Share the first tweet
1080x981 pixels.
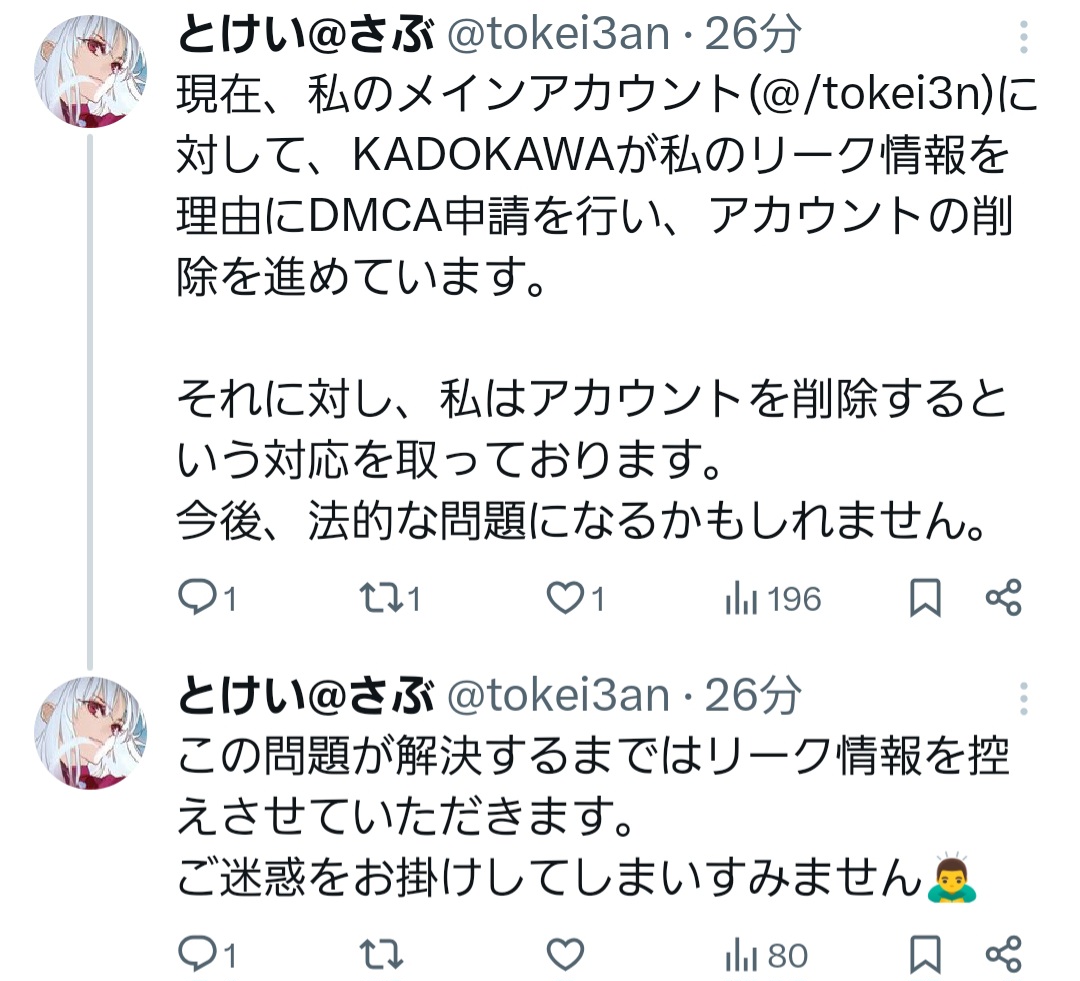[1003, 598]
